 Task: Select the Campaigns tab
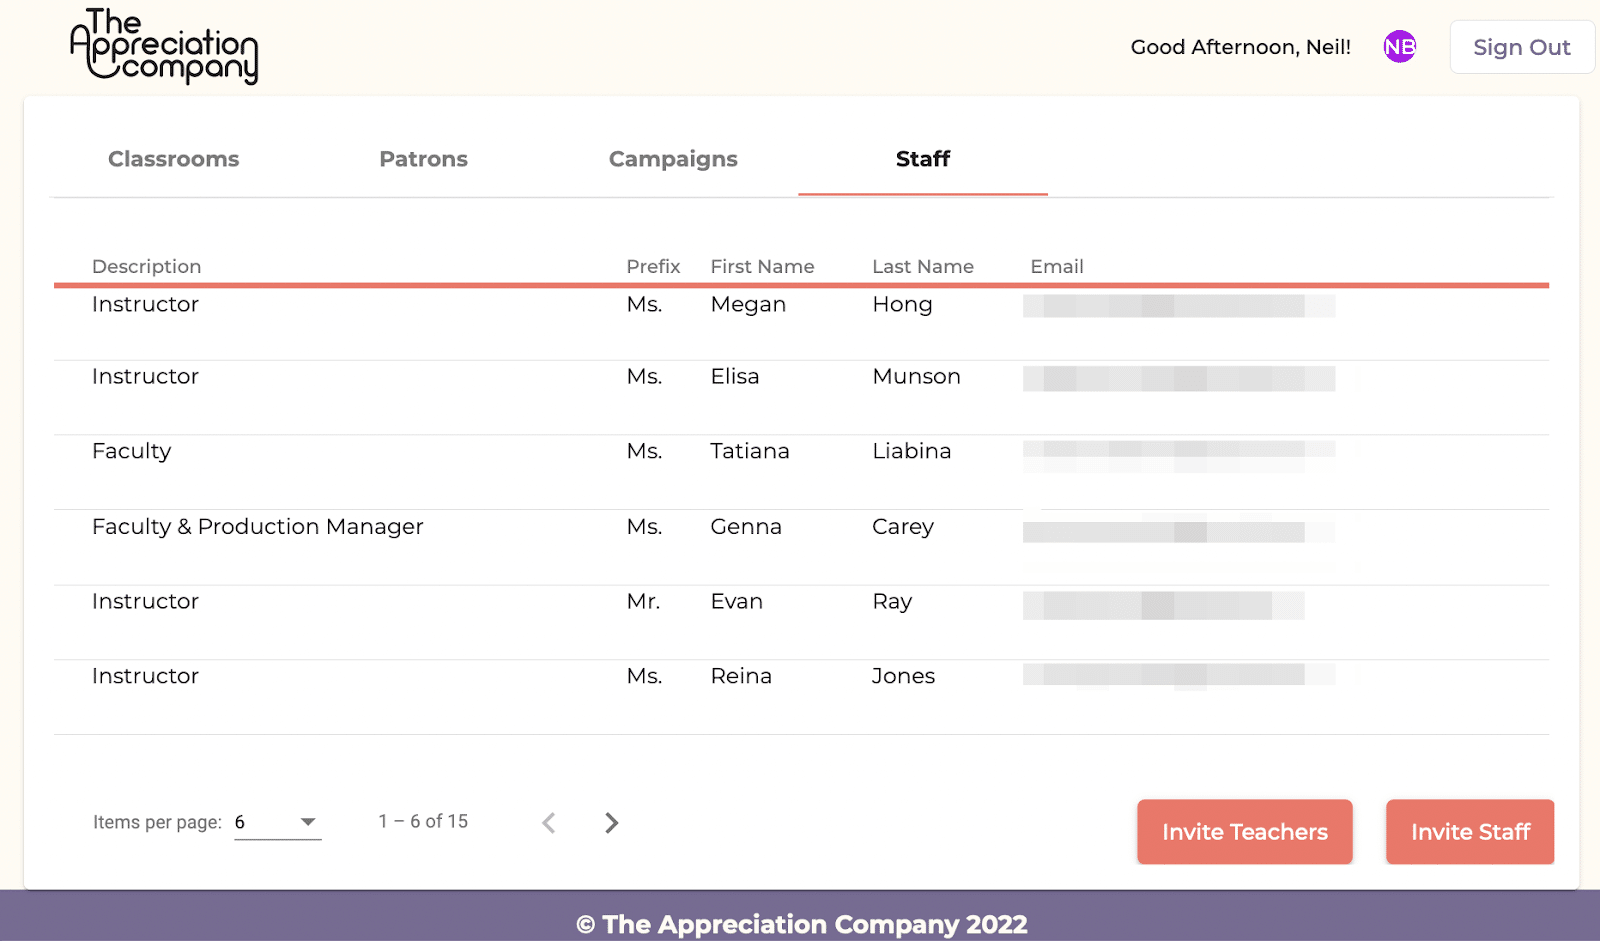[673, 159]
